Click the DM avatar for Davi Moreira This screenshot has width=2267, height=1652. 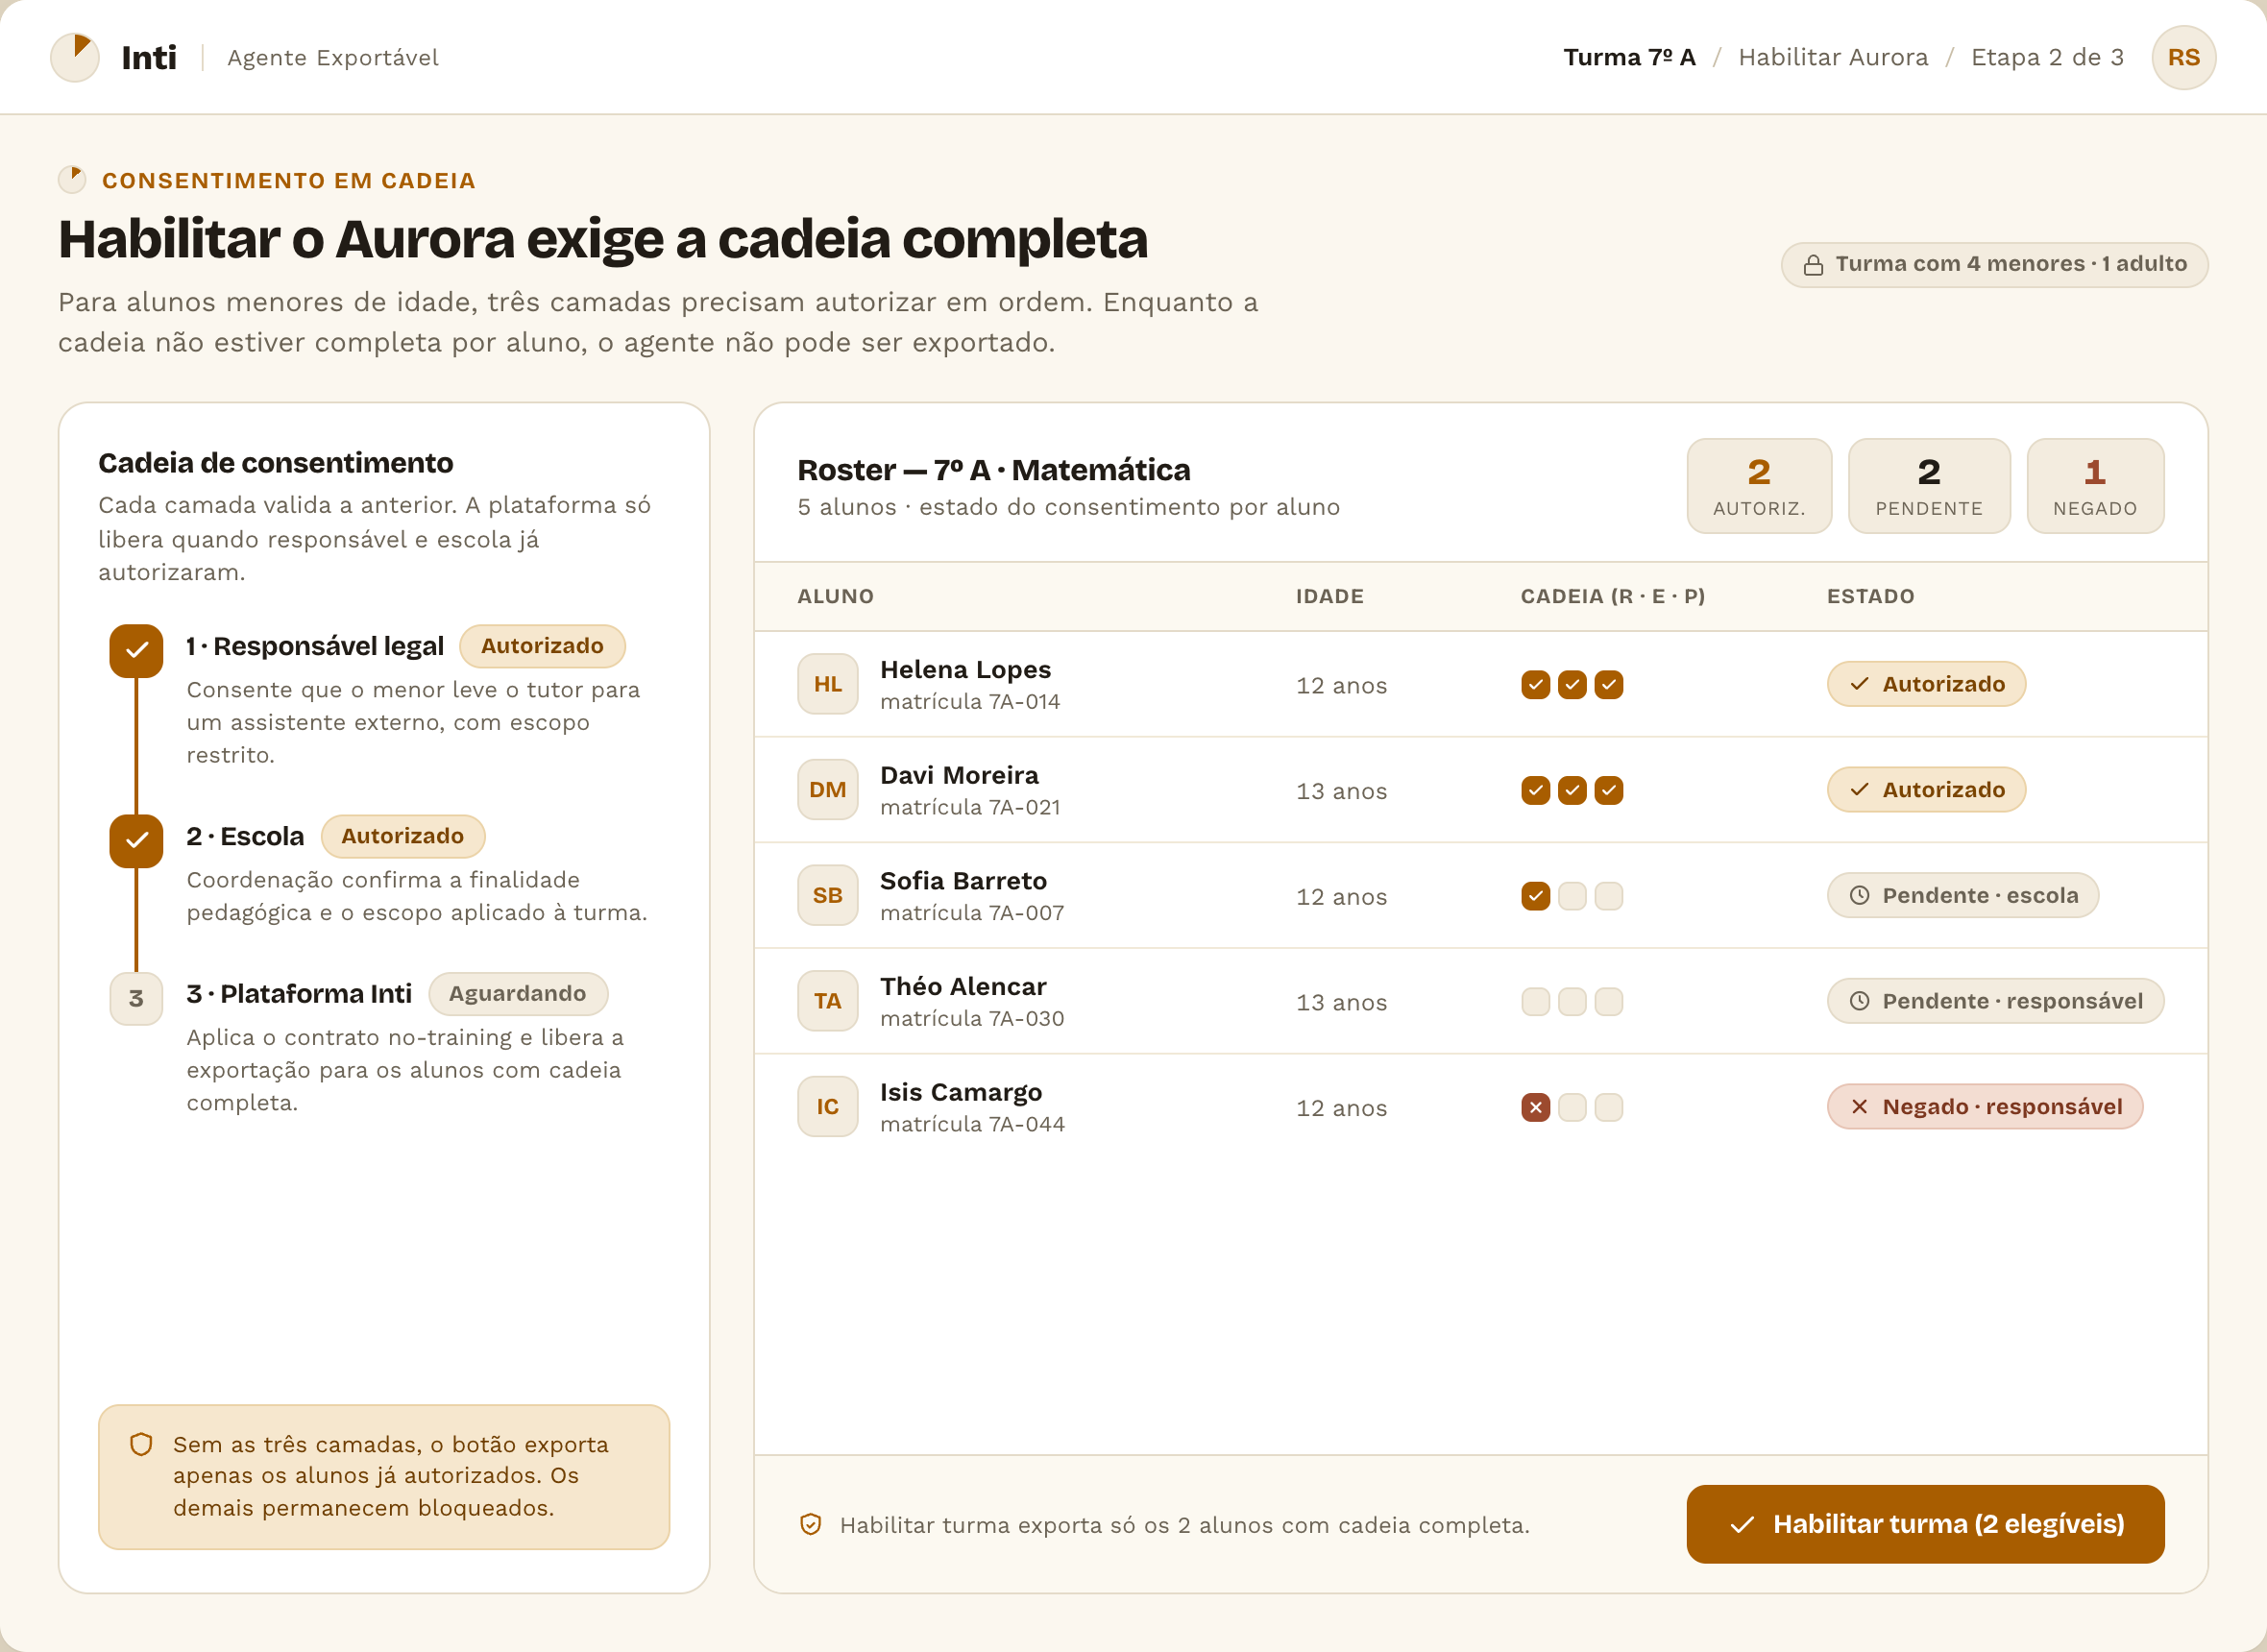[828, 790]
